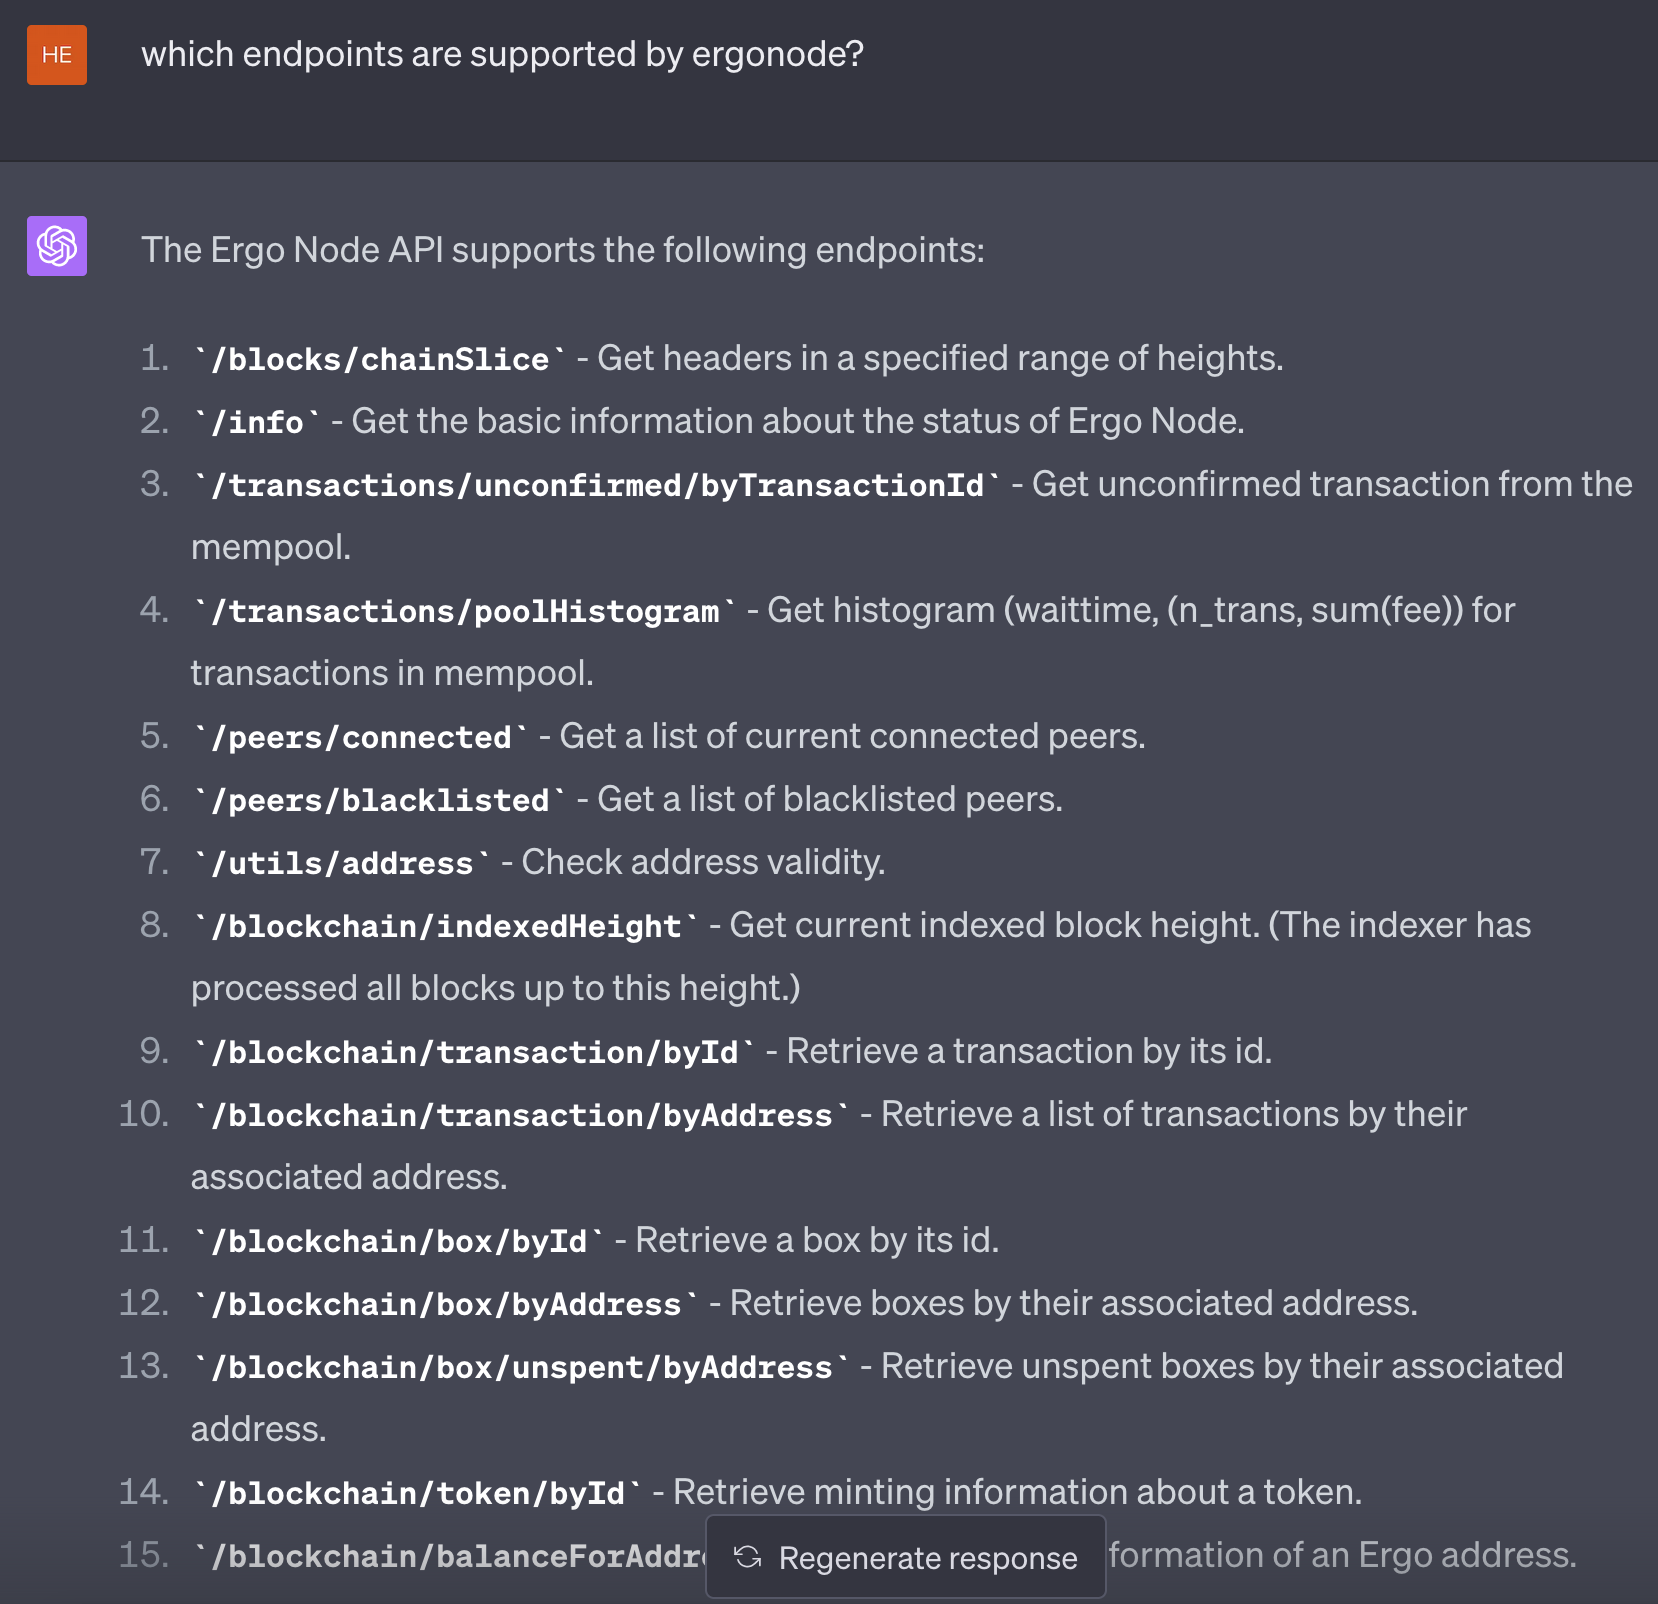Click the /blocks/chainSlice endpoint code
Screen dimensions: 1658x1604
pos(380,359)
